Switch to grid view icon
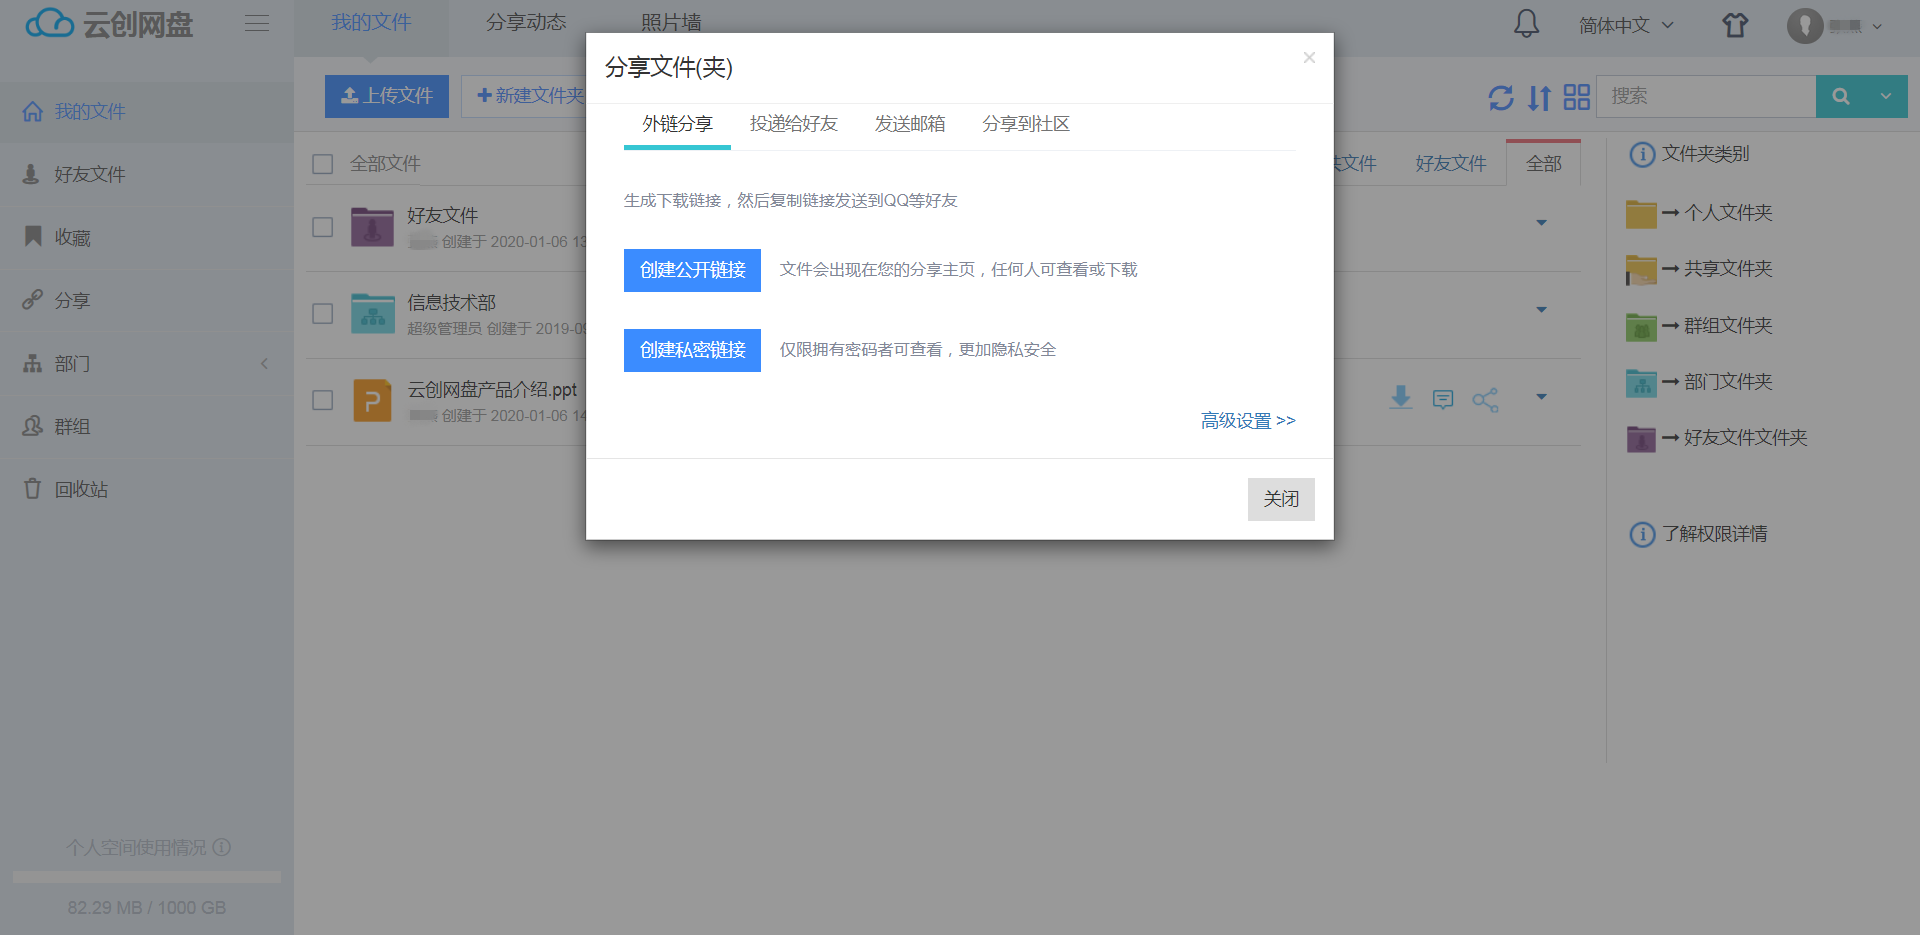Viewport: 1920px width, 935px height. pos(1577,97)
